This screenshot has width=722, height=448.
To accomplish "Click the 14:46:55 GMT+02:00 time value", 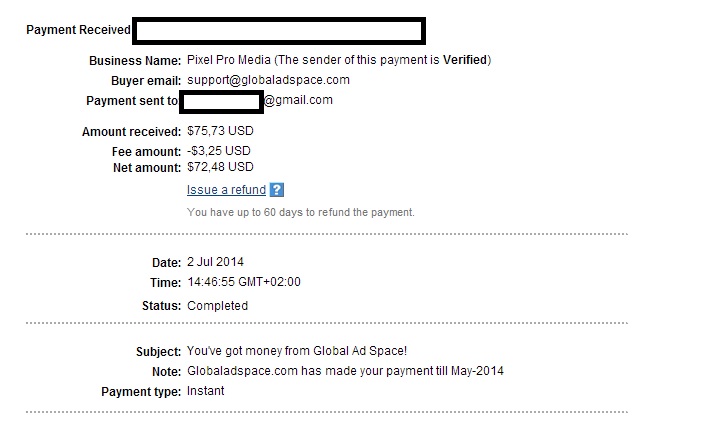I will pos(244,282).
